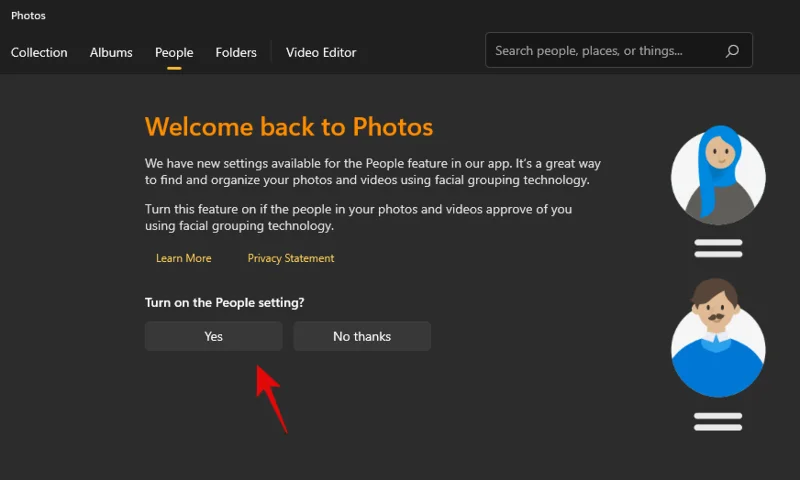Switch to the Collection tab
The width and height of the screenshot is (800, 480).
click(39, 53)
